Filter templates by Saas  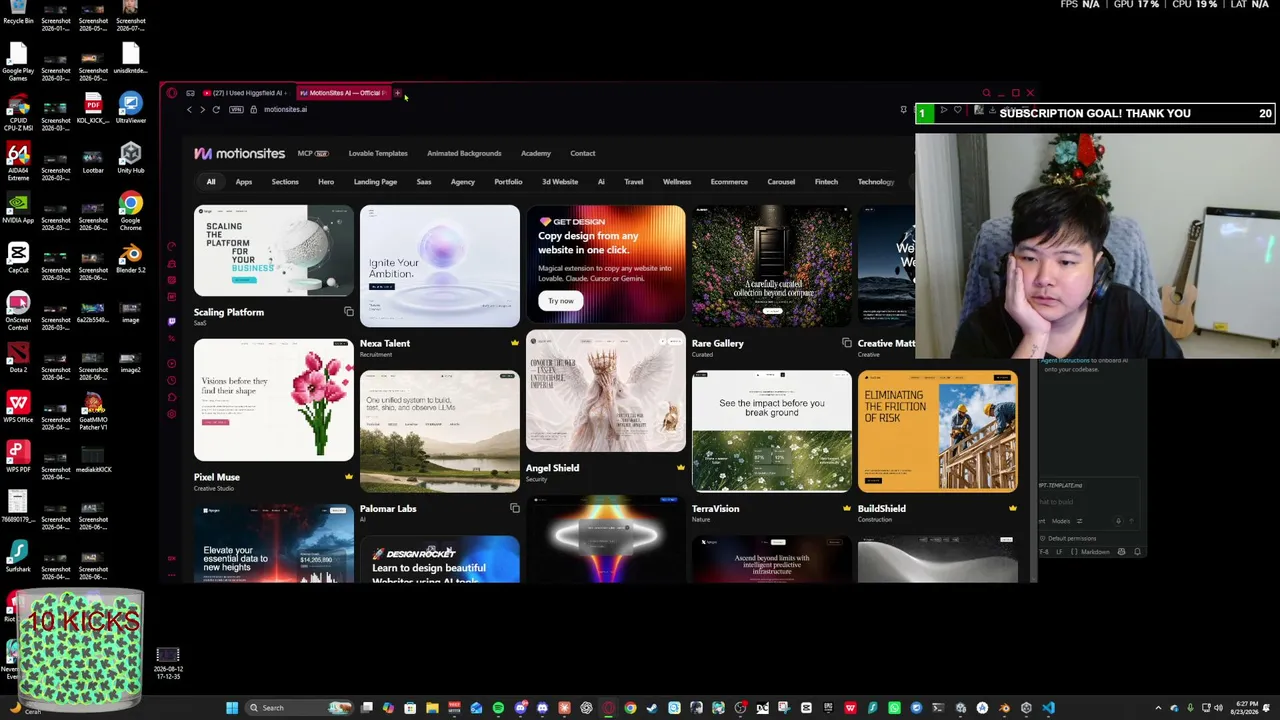(x=424, y=182)
